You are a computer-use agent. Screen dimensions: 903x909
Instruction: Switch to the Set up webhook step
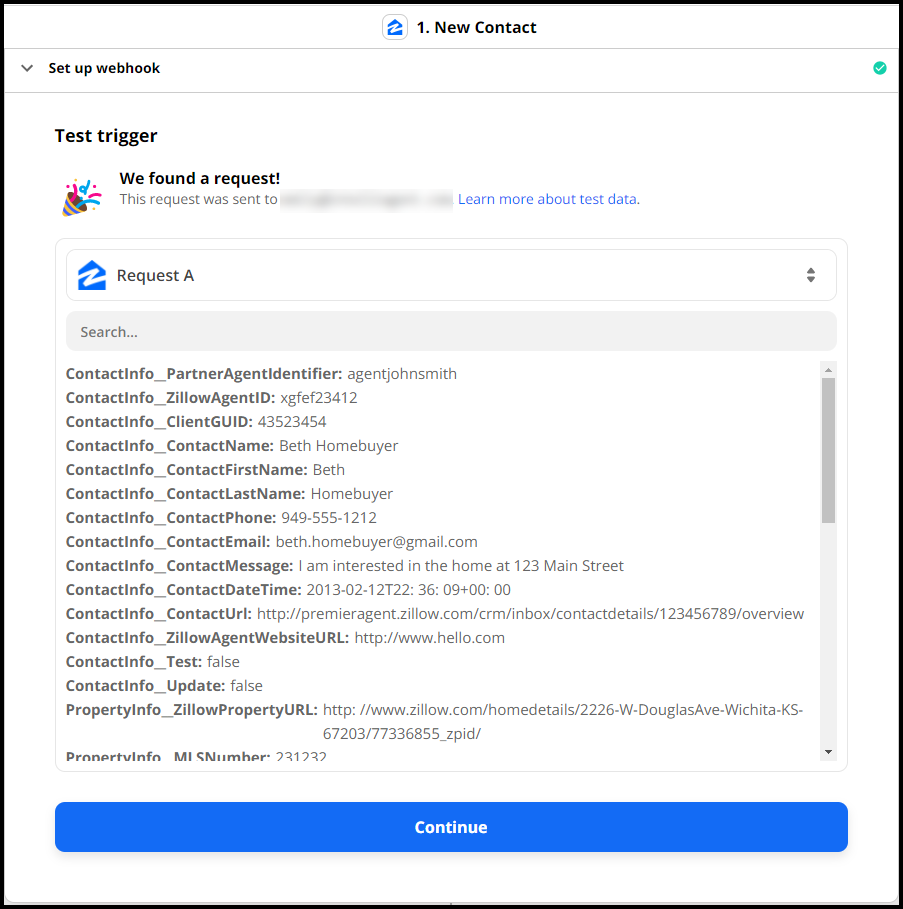(x=103, y=67)
